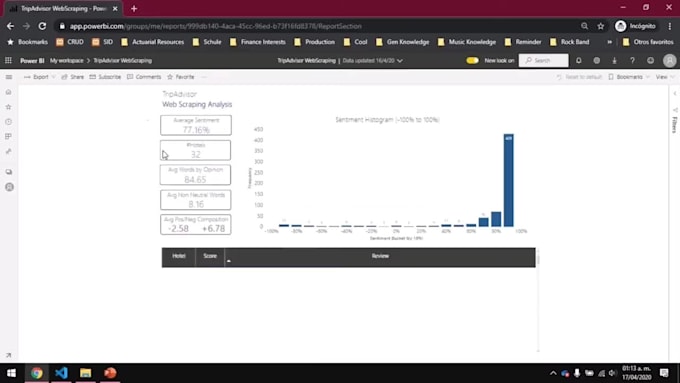Click the tallest histogram bar
The width and height of the screenshot is (680, 383).
point(508,180)
